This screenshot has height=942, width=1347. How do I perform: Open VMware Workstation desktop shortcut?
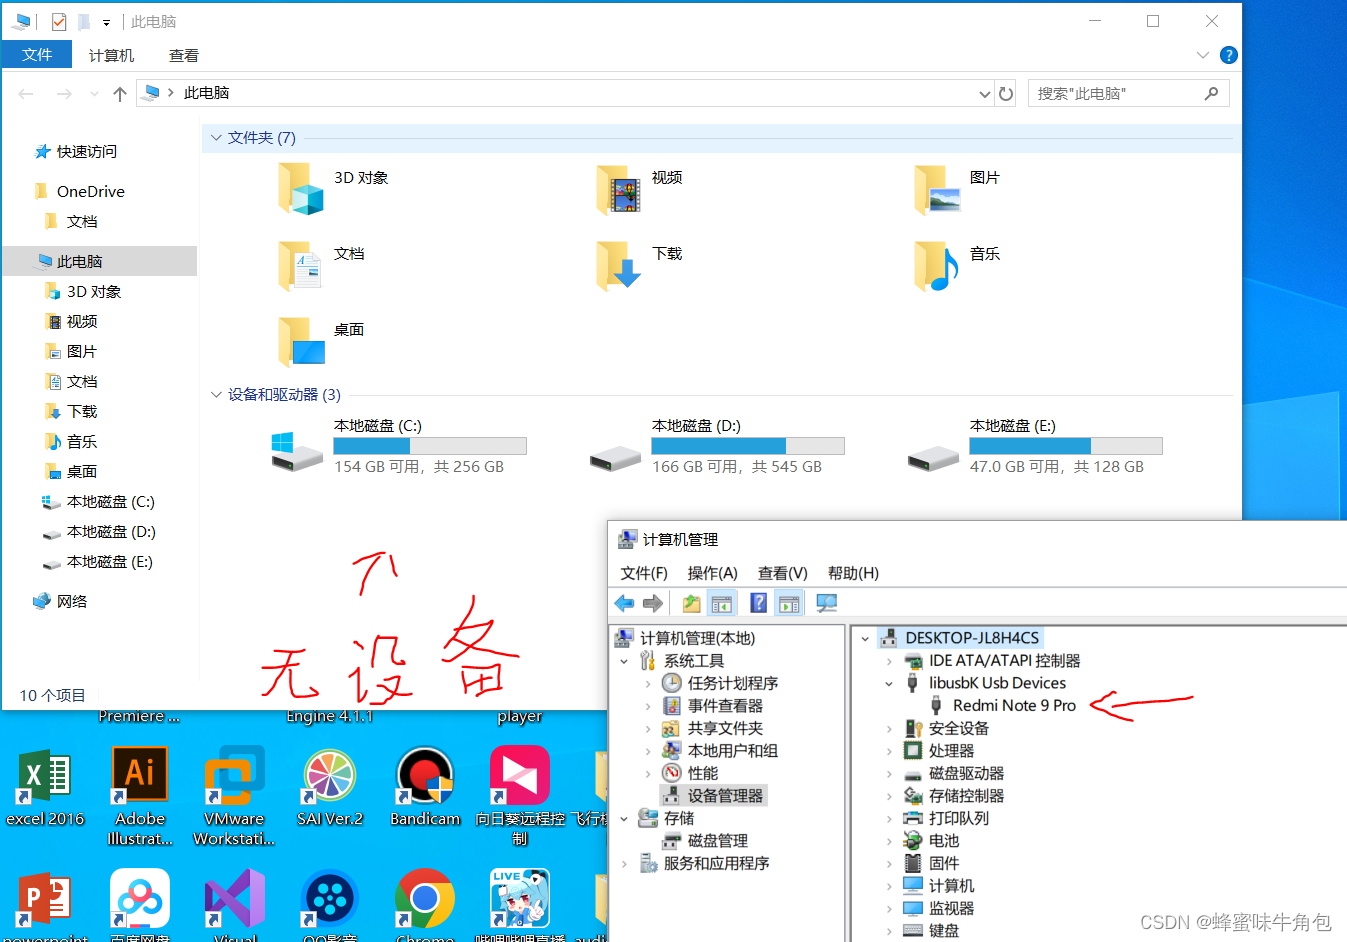234,797
